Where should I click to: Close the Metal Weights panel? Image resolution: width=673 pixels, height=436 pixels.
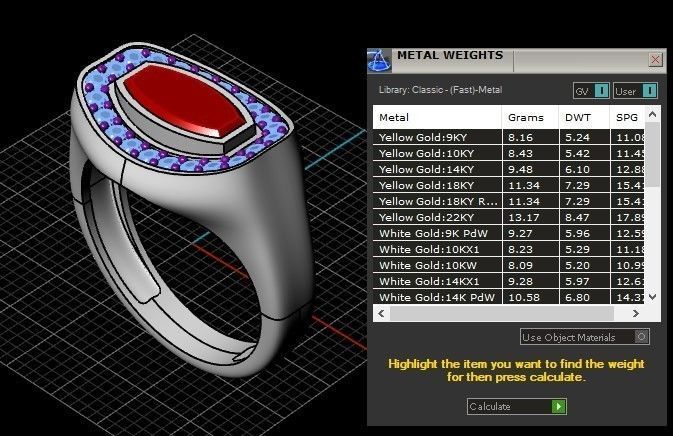[x=655, y=60]
